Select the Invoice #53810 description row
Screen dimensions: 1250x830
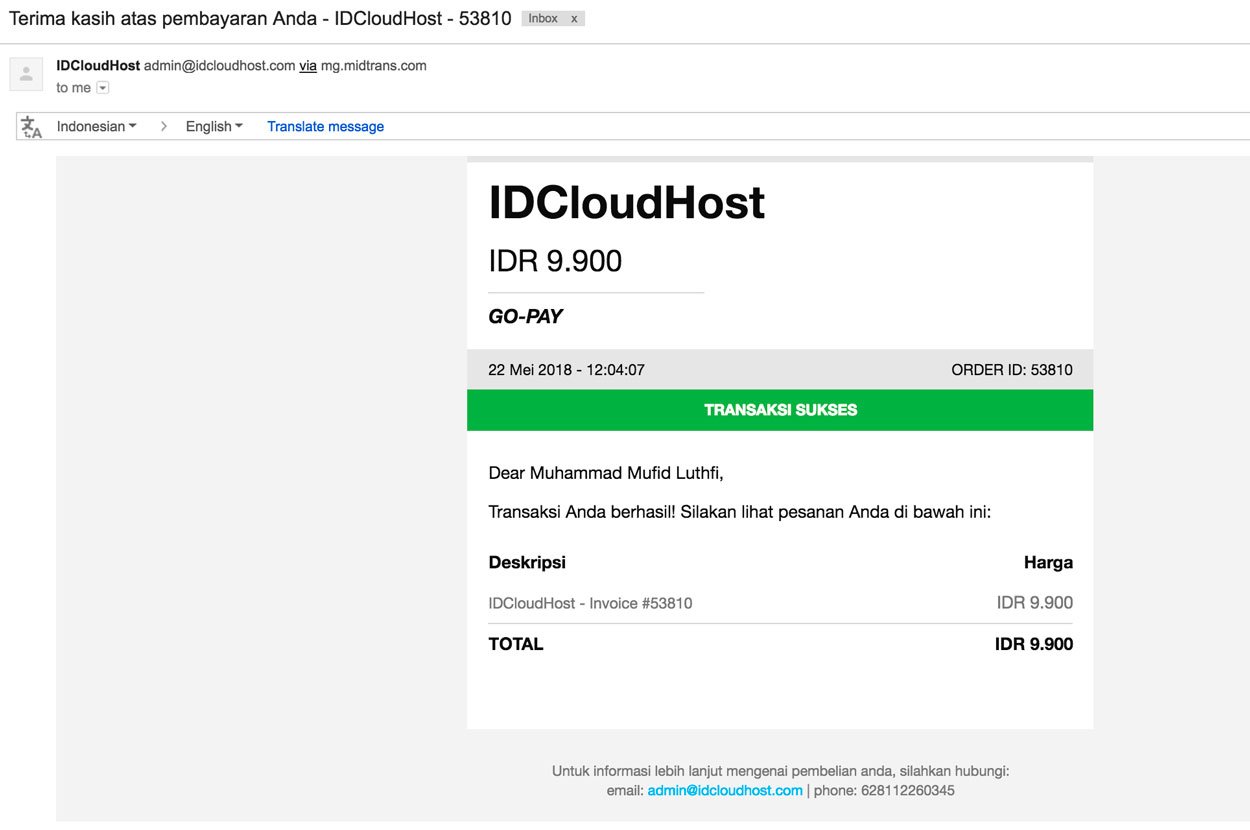click(x=591, y=602)
